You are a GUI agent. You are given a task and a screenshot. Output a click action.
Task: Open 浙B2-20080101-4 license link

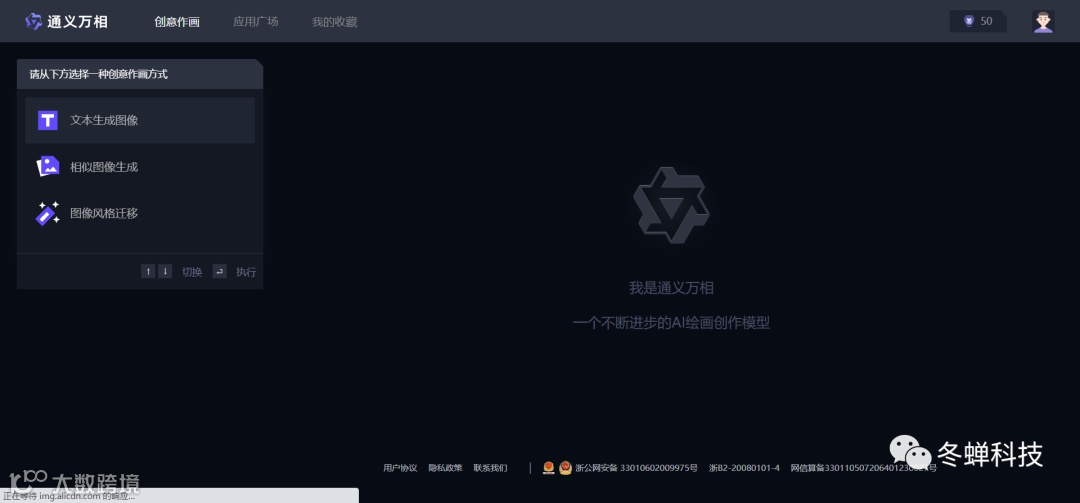[x=745, y=468]
